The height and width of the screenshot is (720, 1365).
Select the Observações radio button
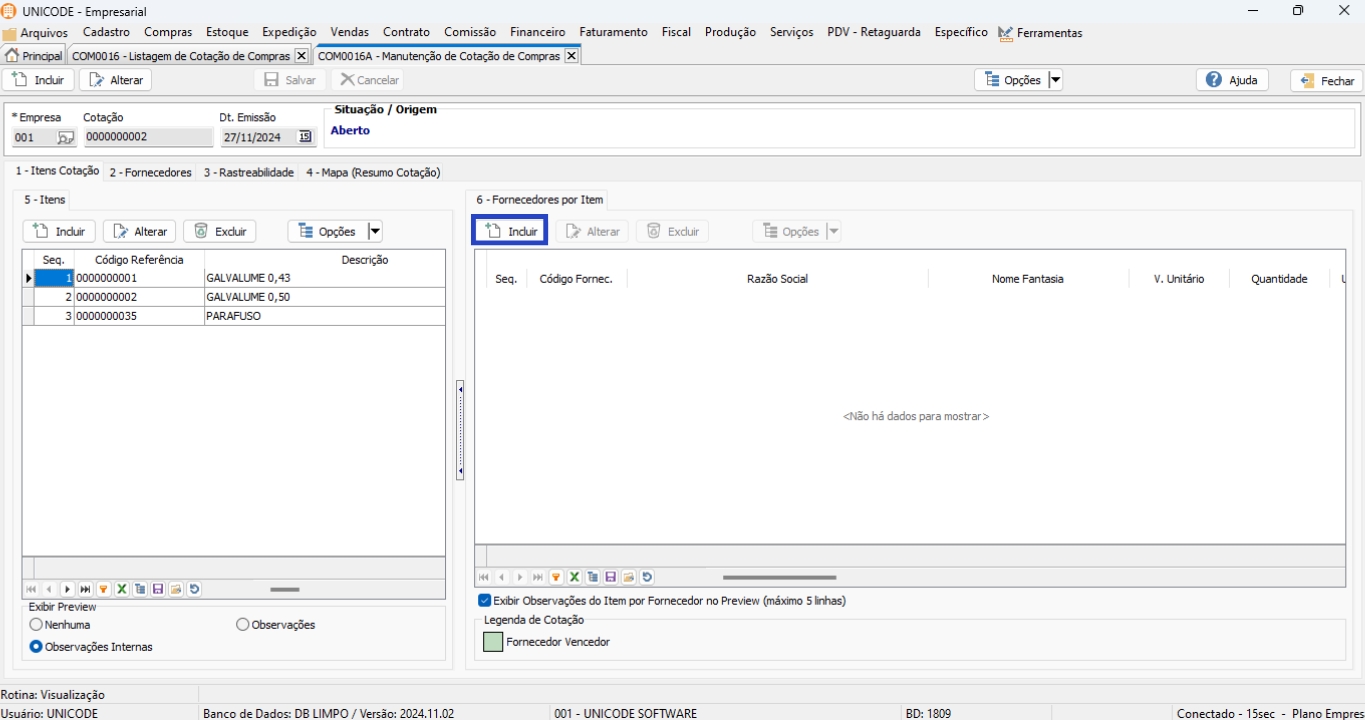click(x=243, y=625)
